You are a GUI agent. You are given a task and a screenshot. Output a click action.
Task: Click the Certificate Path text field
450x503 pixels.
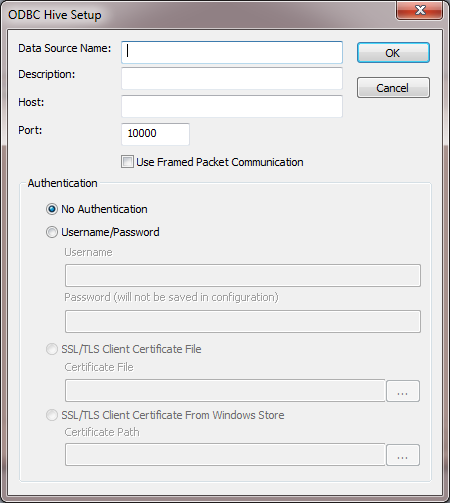(x=225, y=455)
